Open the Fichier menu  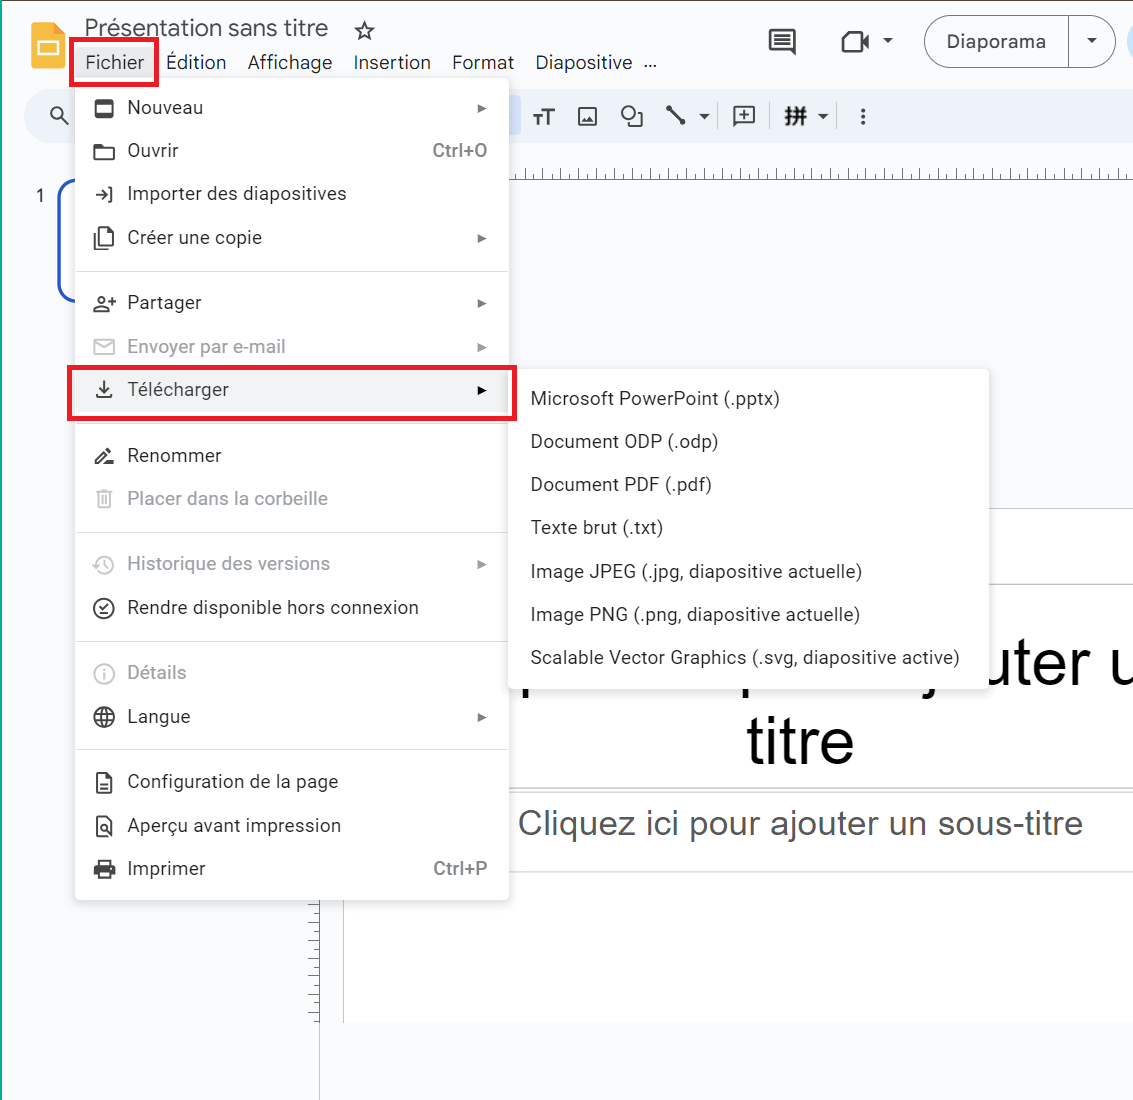114,63
